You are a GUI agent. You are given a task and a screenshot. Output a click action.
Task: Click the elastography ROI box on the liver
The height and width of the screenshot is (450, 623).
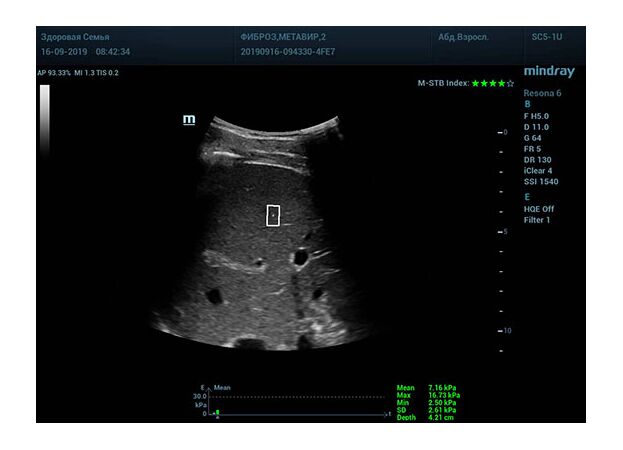pos(273,215)
